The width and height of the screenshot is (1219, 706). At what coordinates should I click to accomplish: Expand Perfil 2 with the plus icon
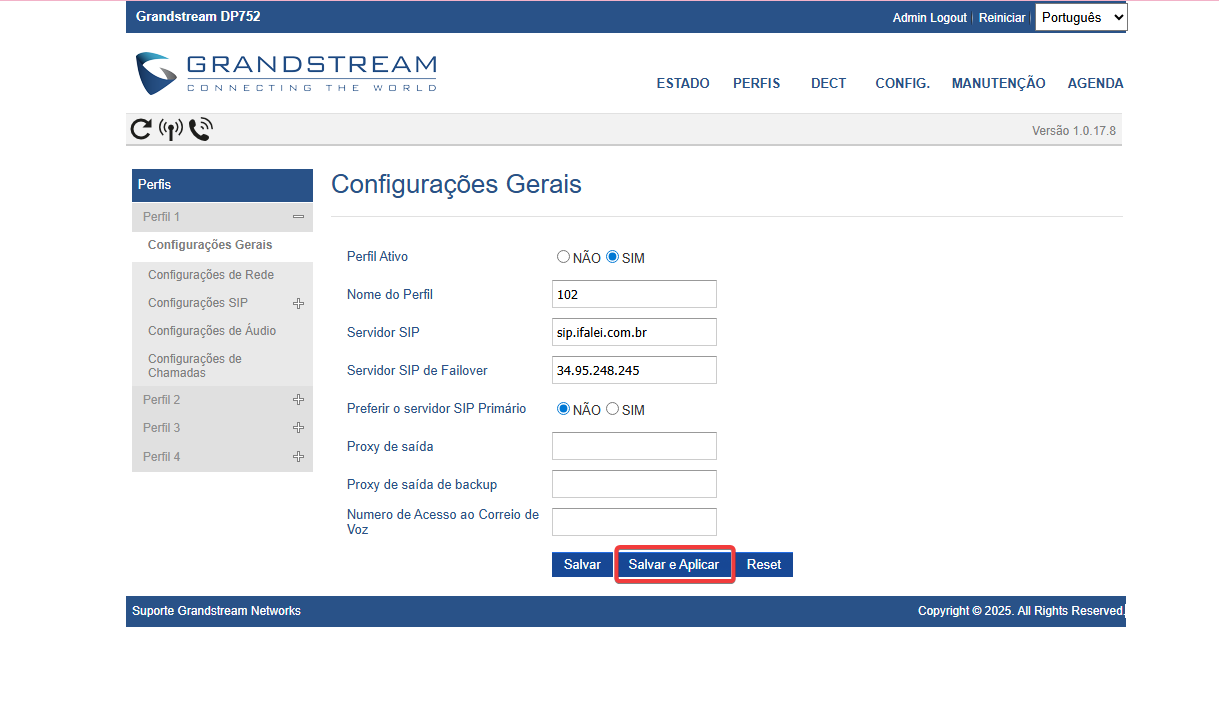[298, 400]
